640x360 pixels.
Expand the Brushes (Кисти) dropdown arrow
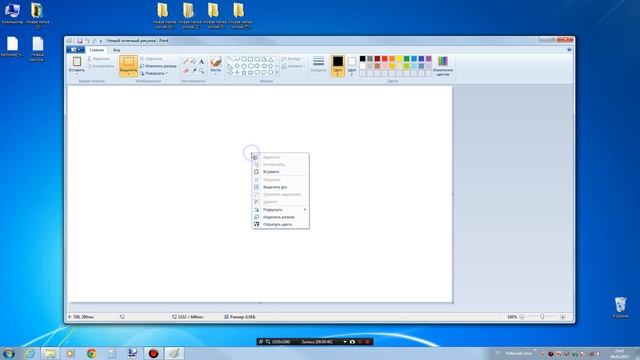coord(216,74)
